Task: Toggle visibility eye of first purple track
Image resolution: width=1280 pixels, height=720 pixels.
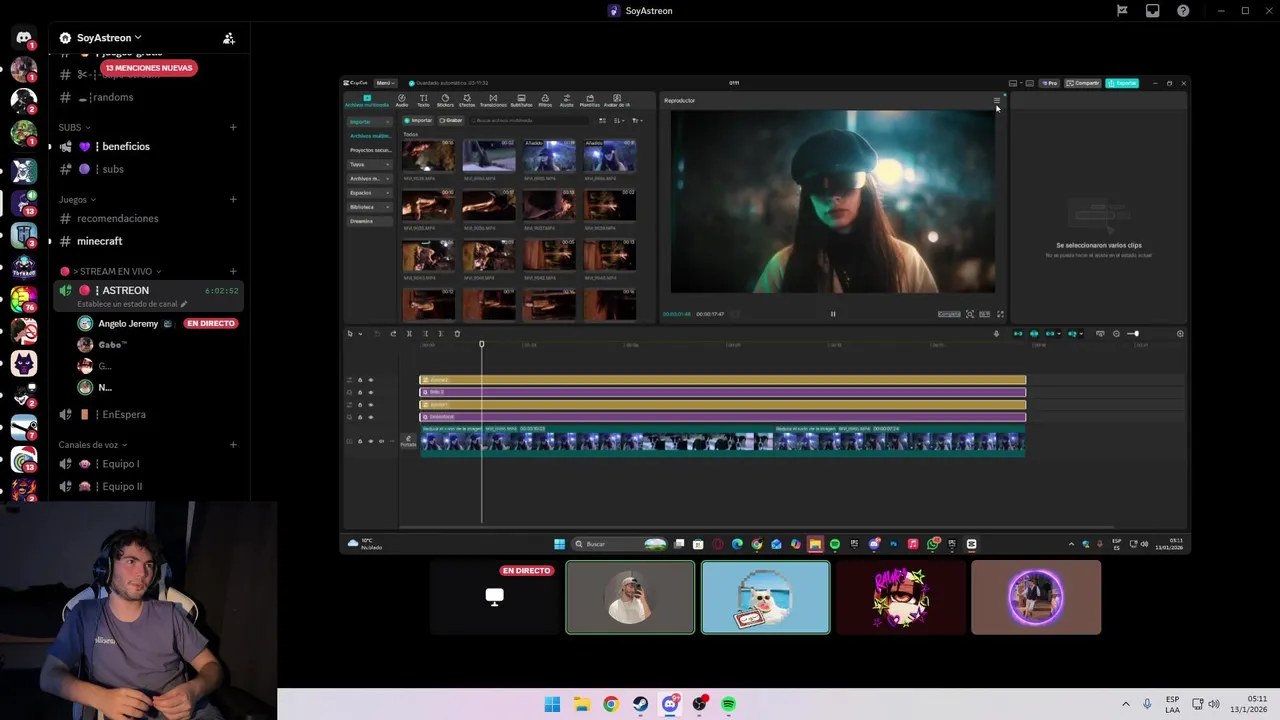Action: 371,392
